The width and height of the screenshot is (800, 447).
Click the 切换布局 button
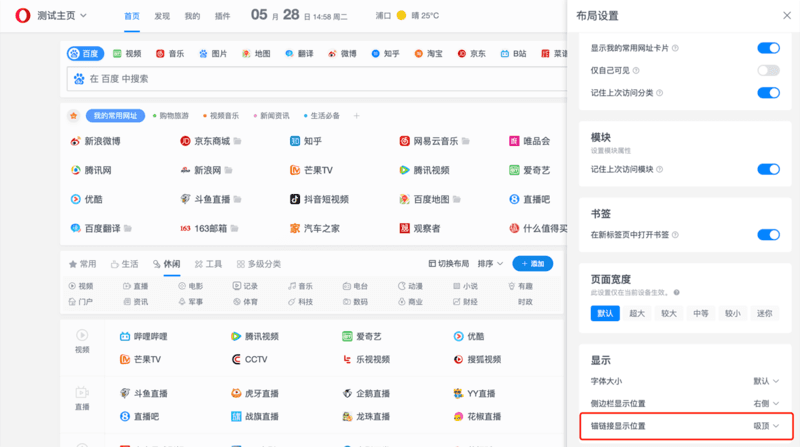pos(448,264)
